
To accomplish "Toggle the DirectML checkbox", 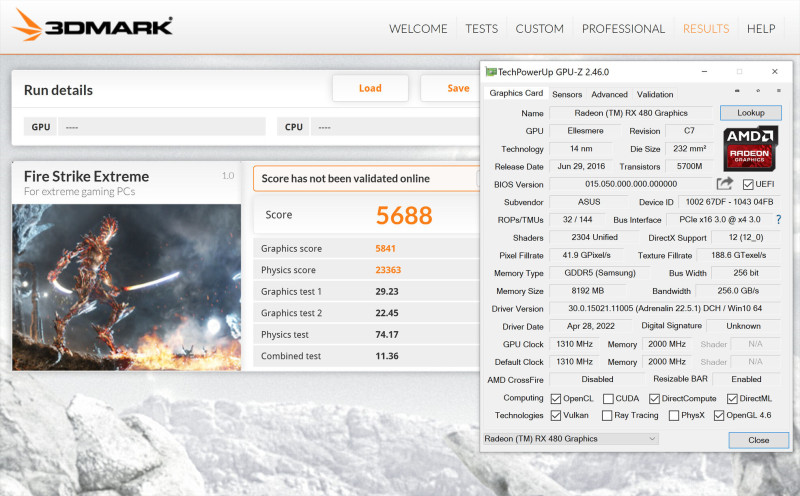I will pyautogui.click(x=732, y=399).
